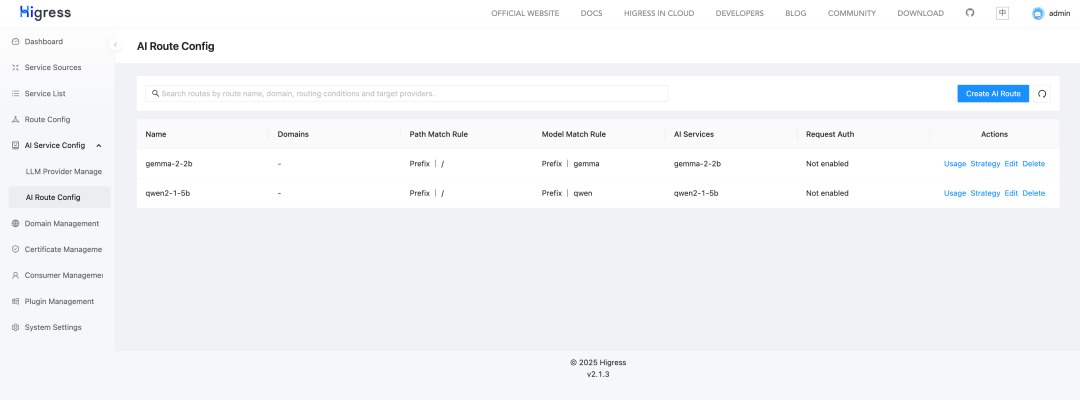This screenshot has width=1080, height=400.
Task: Switch language with the 中 icon
Action: [x=1002, y=13]
